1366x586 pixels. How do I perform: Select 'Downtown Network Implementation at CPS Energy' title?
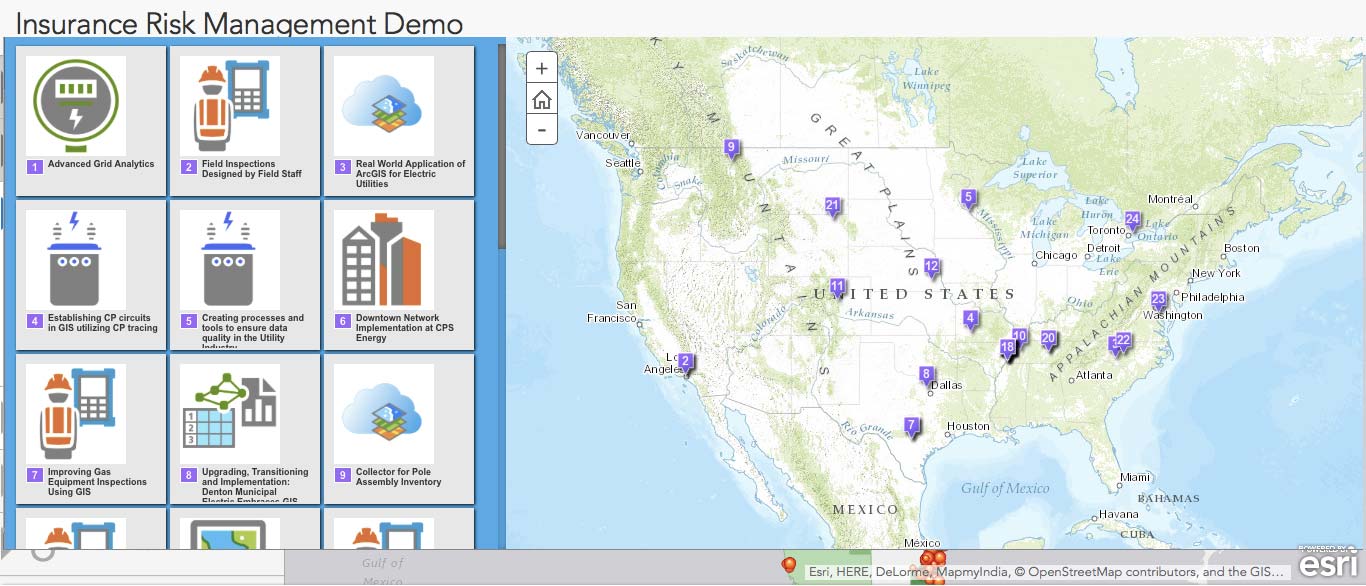(405, 328)
